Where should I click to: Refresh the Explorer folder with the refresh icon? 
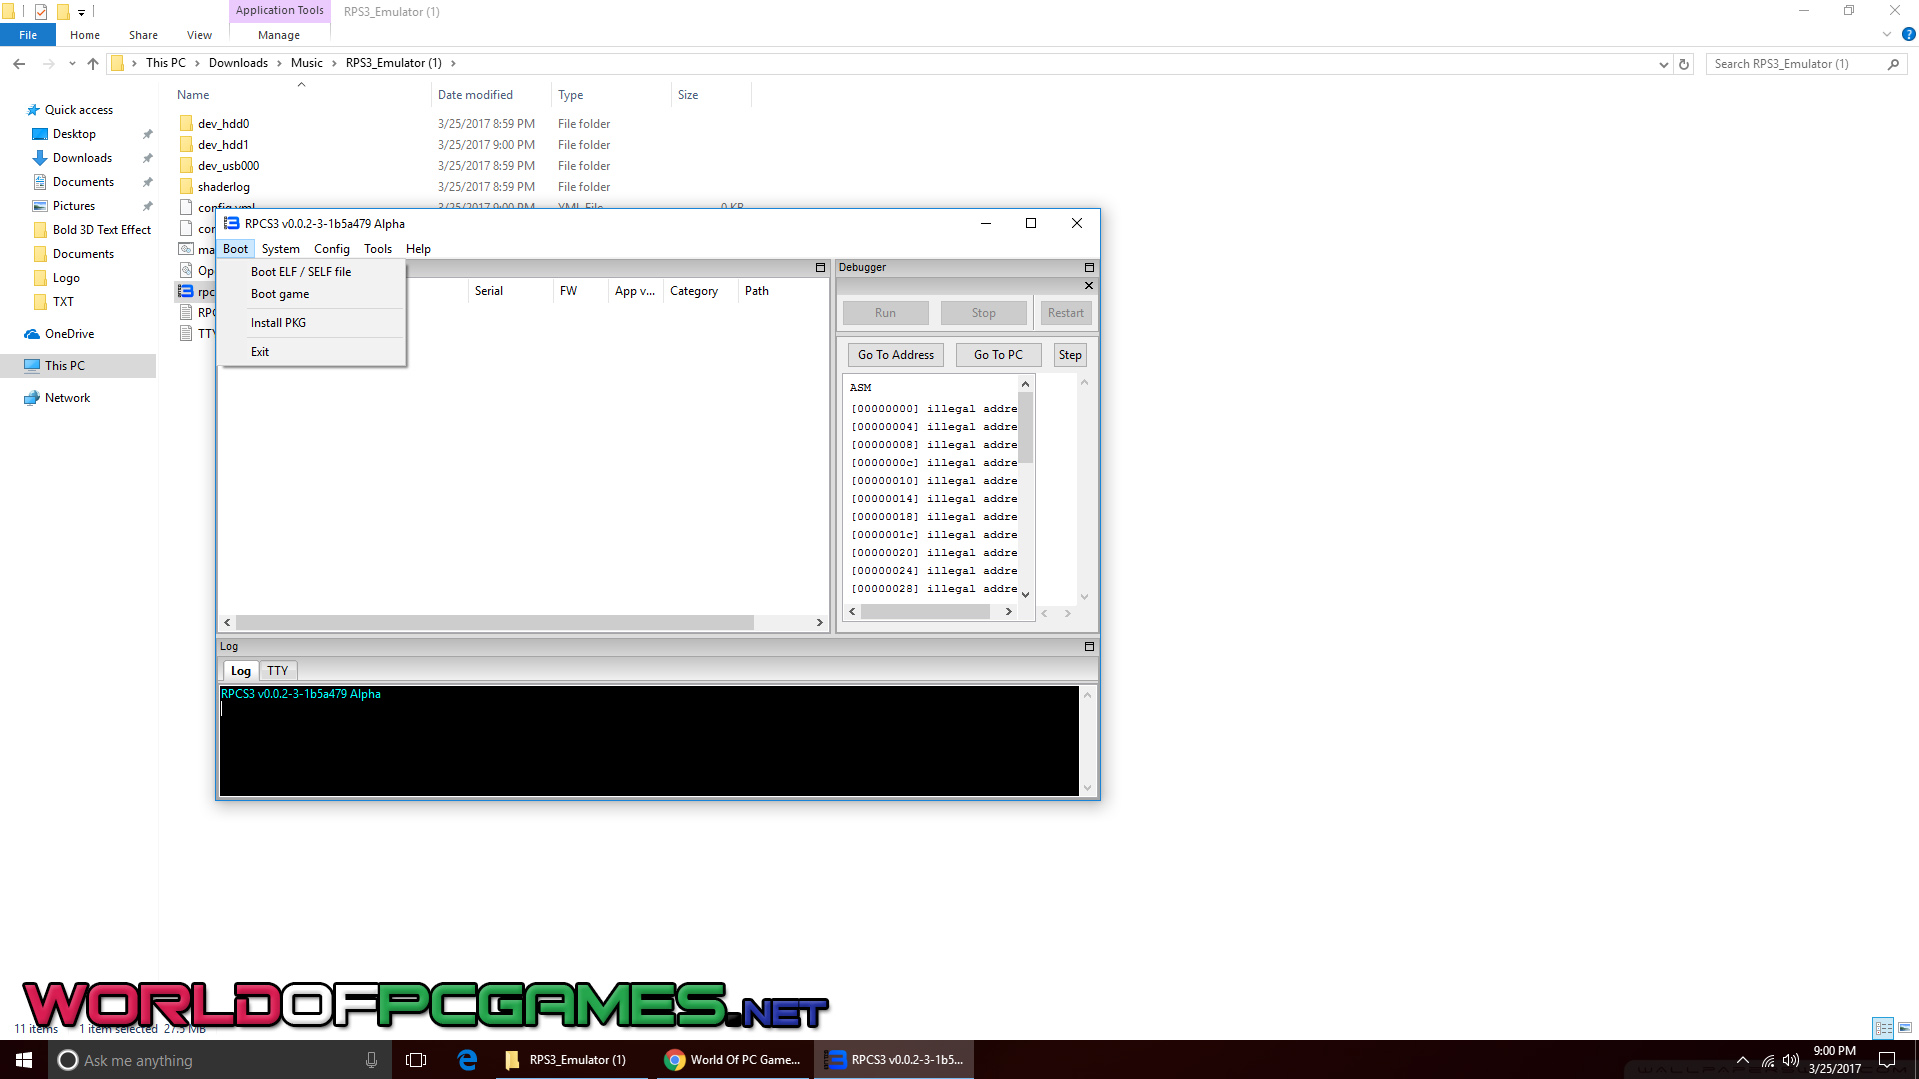pyautogui.click(x=1684, y=64)
